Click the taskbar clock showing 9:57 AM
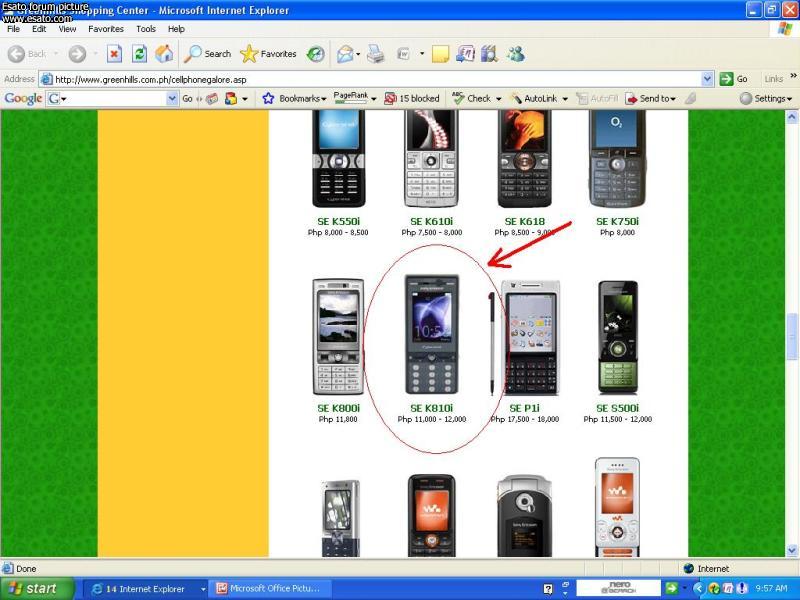Viewport: 800px width, 600px height. click(x=771, y=589)
